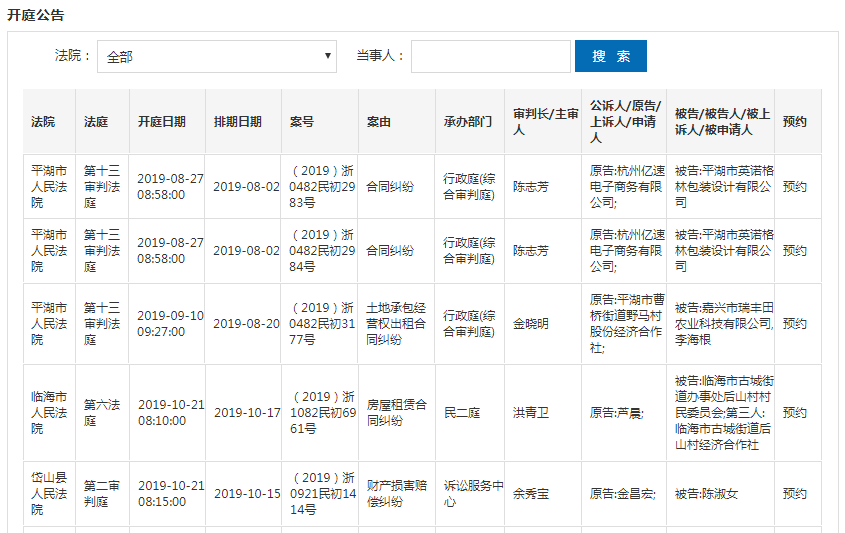The image size is (845, 533).
Task: Select the 审判长/主审人 column header
Action: [545, 122]
